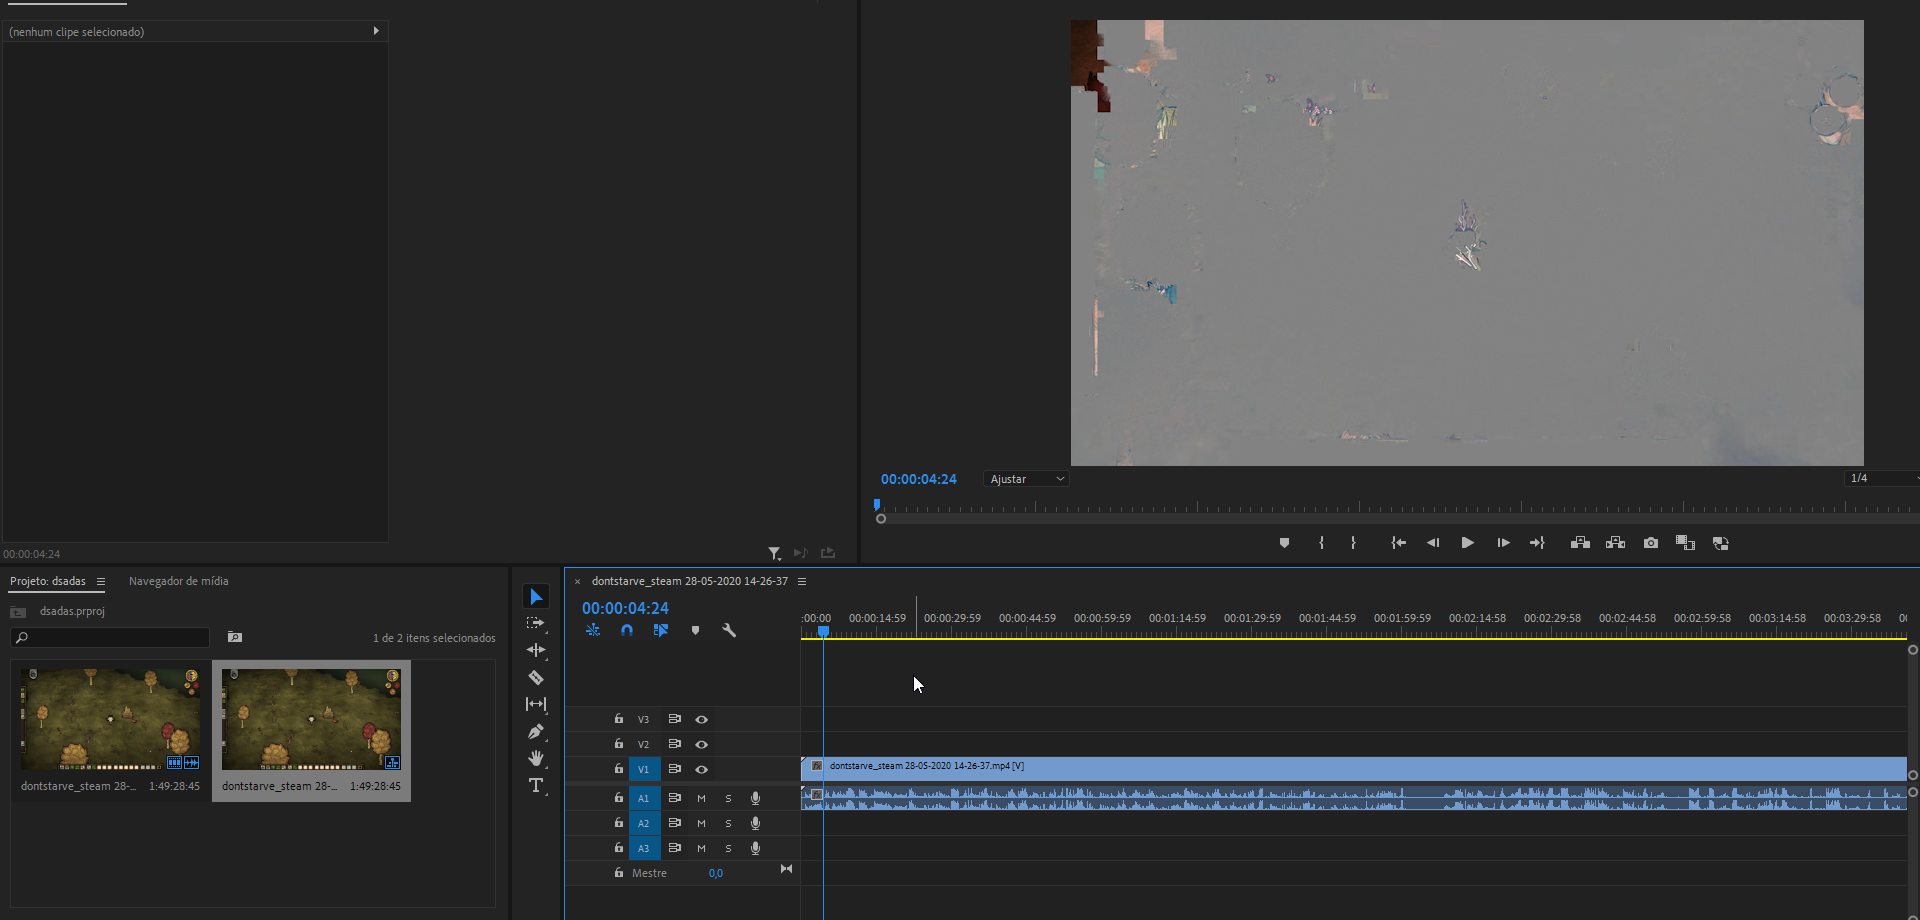Click the voice-over record microphone on A3
Screen dimensions: 1920x920
[755, 848]
